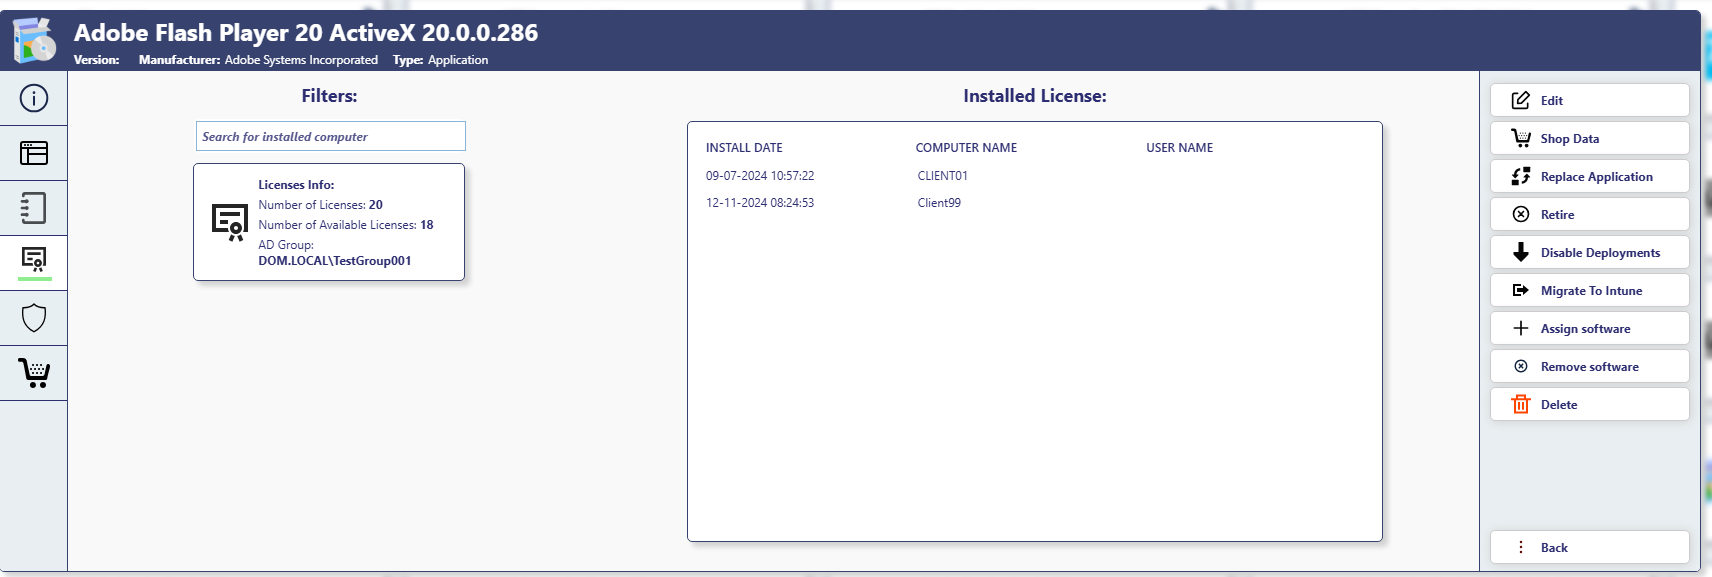Open the shopping cart sidebar tab

tap(34, 373)
